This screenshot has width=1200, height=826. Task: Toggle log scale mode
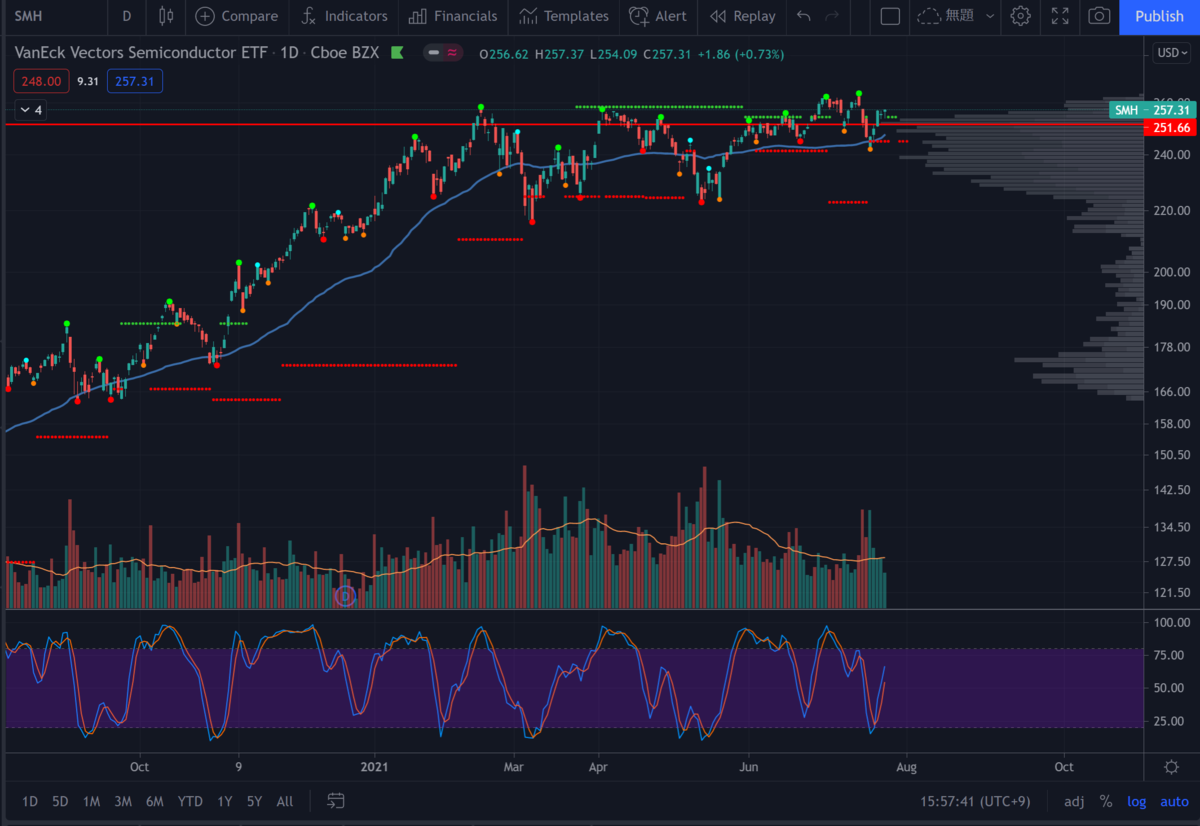click(1137, 801)
